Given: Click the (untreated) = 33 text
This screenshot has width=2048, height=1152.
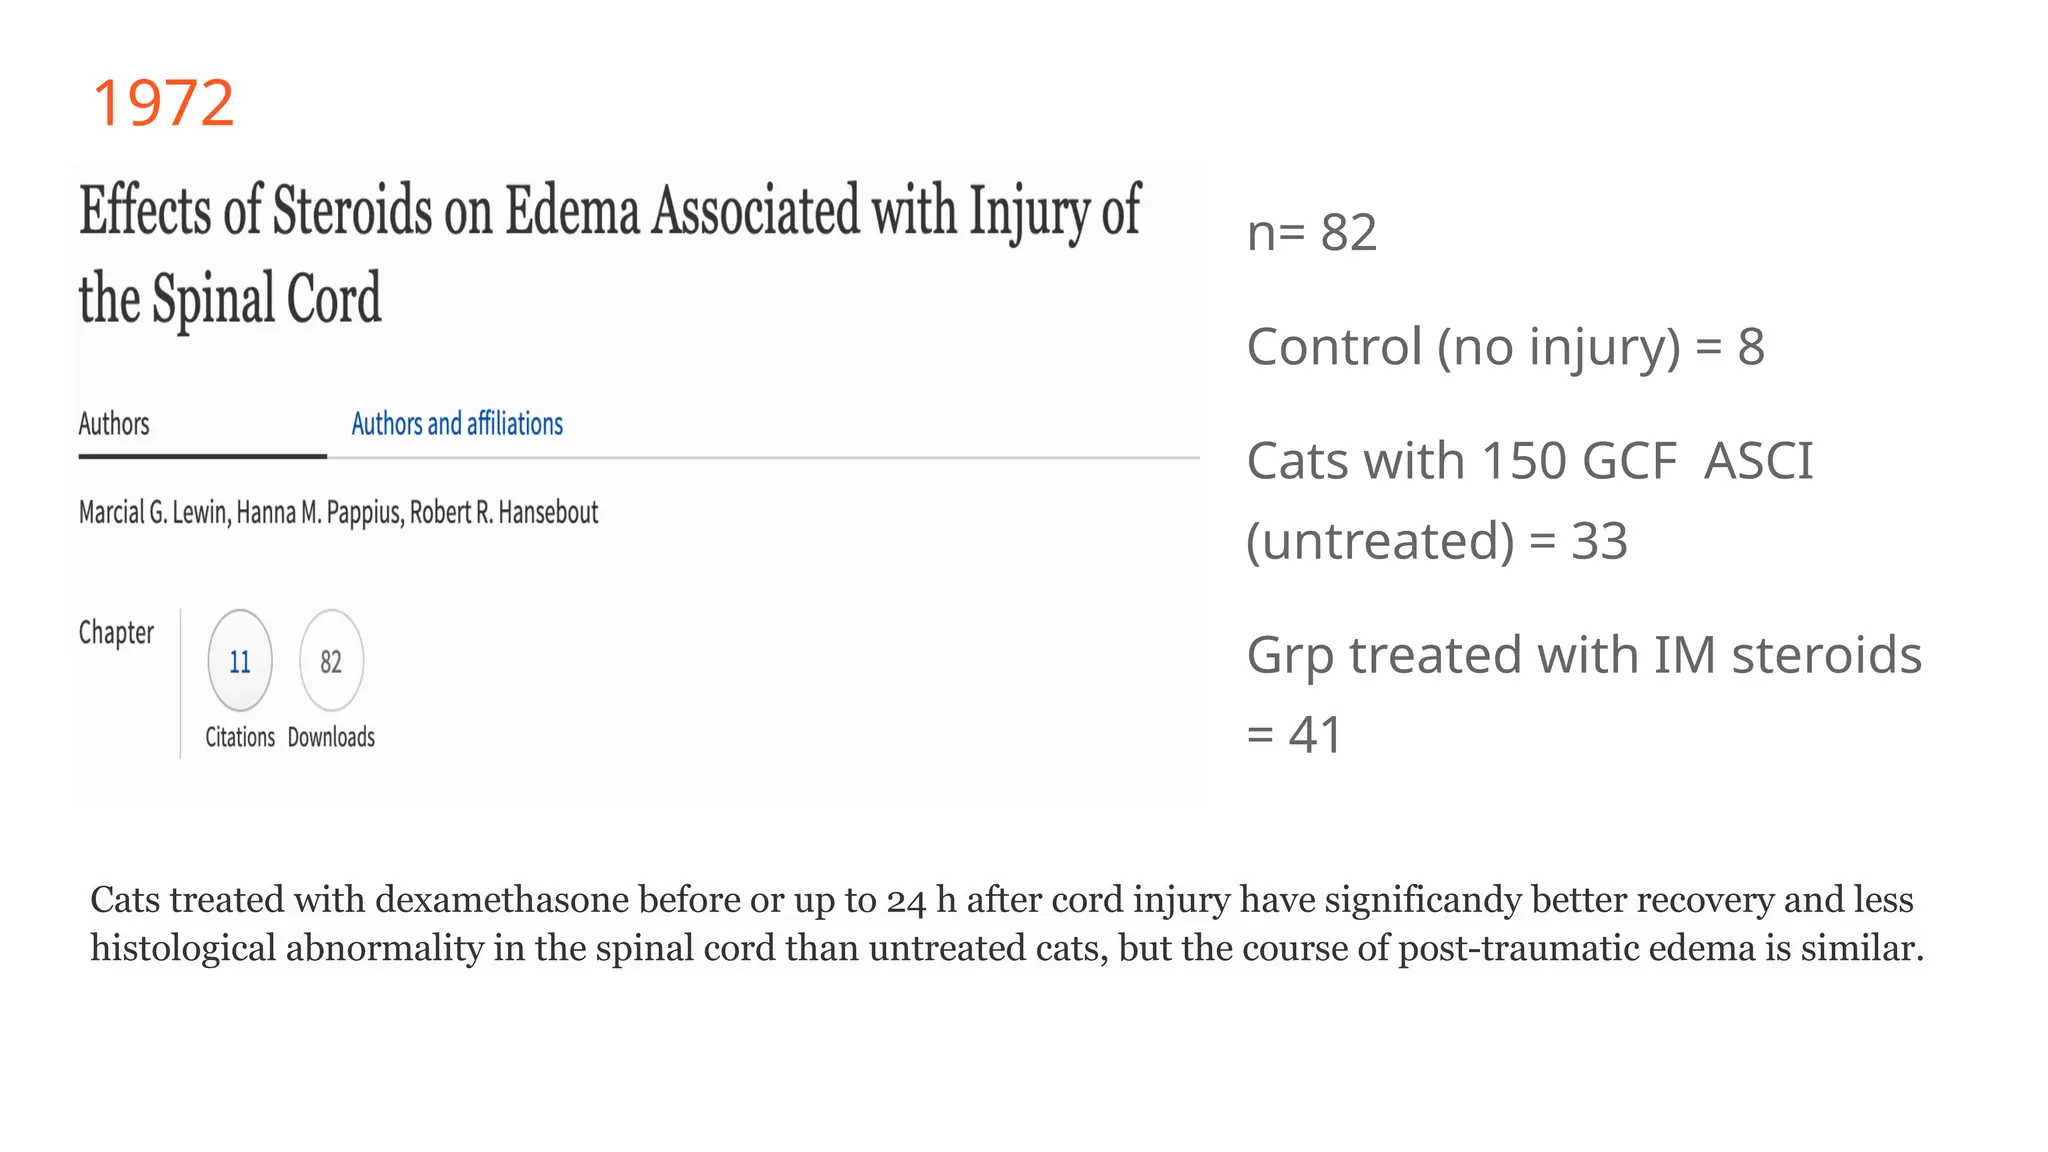Looking at the screenshot, I should coord(1437,541).
